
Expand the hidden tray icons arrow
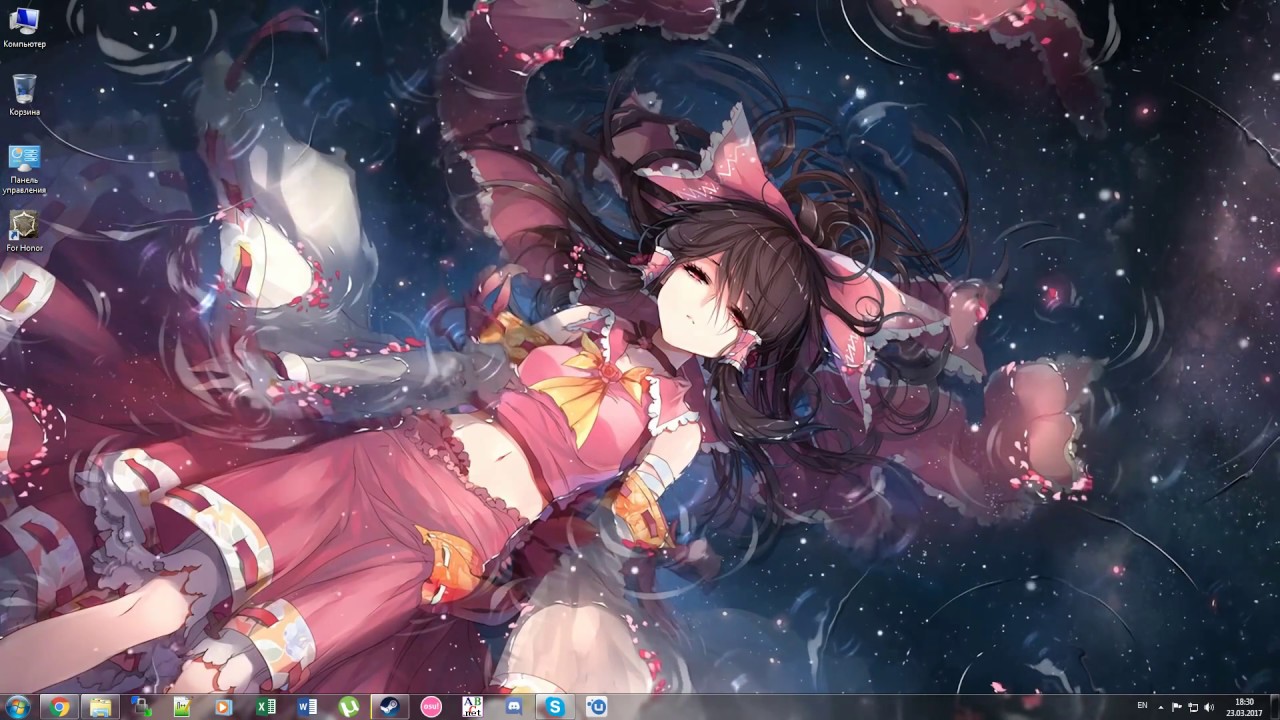pos(1161,707)
